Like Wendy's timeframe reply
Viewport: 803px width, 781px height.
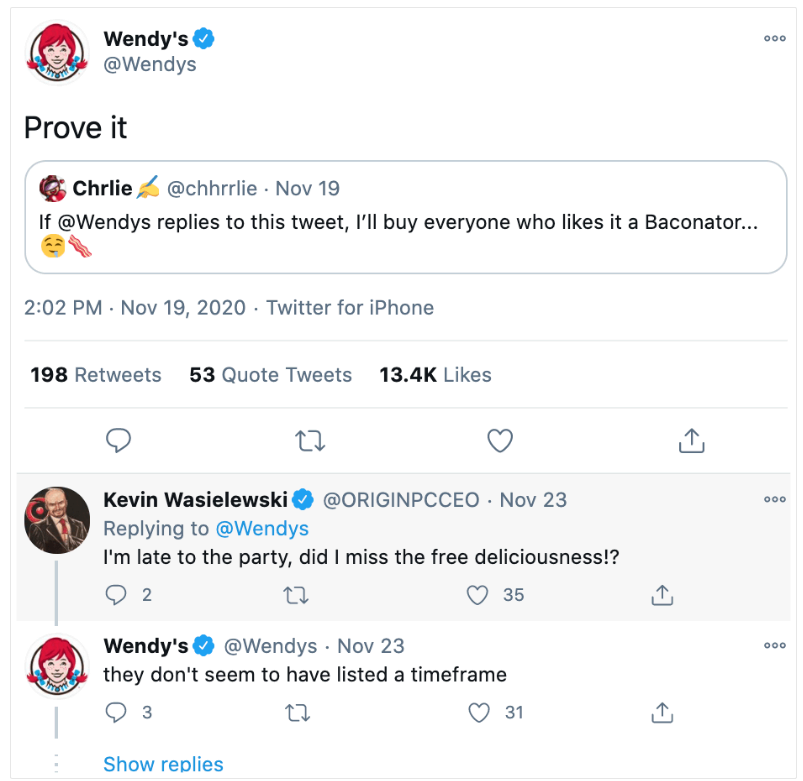(x=479, y=712)
